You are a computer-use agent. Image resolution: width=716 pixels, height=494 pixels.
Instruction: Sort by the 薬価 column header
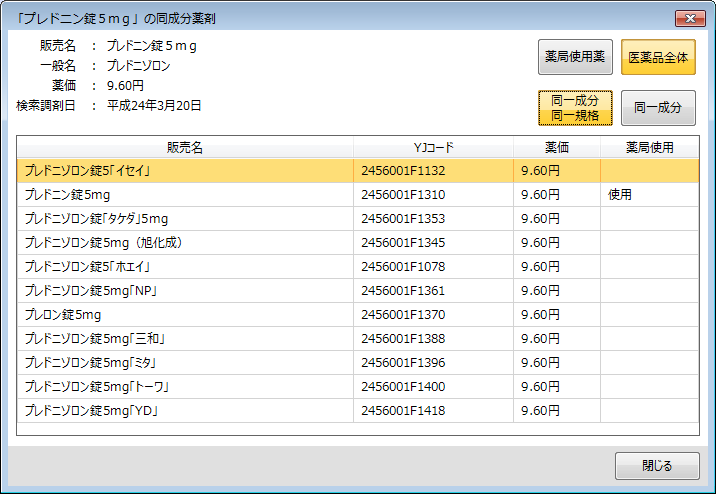pyautogui.click(x=557, y=147)
